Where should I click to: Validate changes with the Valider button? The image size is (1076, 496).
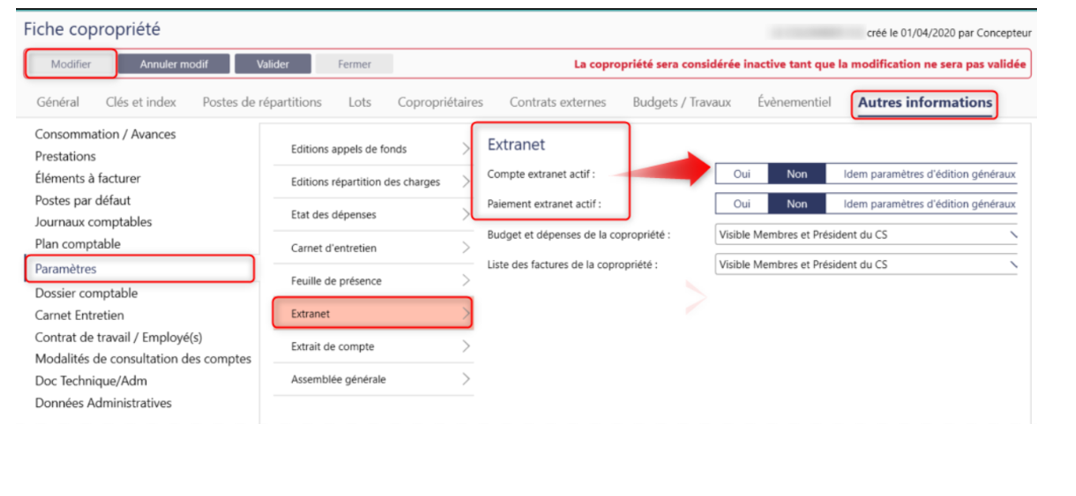tap(273, 64)
